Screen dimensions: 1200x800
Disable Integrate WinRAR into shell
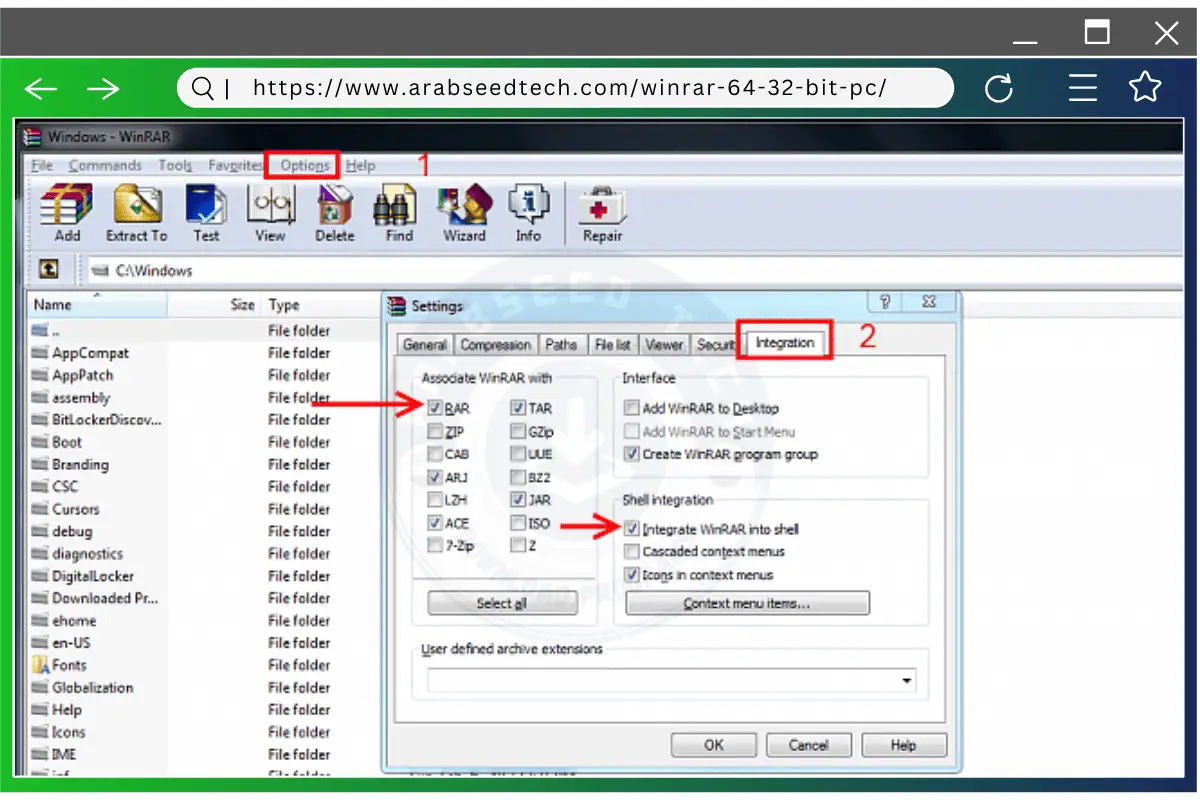pyautogui.click(x=634, y=529)
